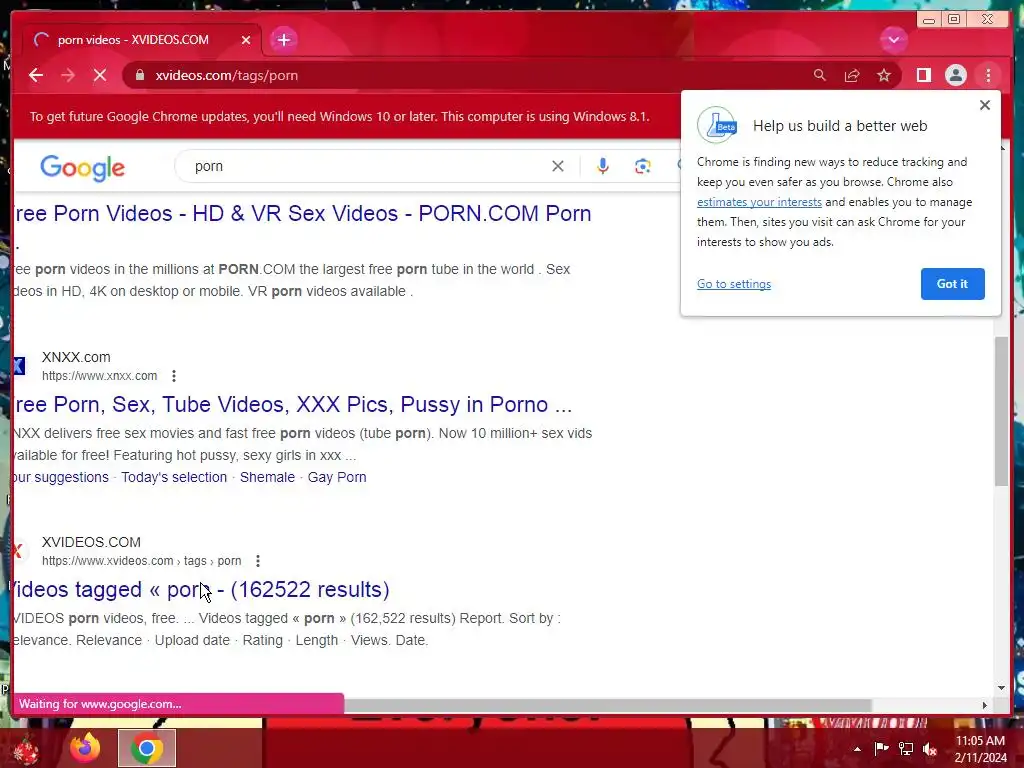Click the taskbar clock 11:05 AM
1024x768 pixels.
tap(980, 741)
